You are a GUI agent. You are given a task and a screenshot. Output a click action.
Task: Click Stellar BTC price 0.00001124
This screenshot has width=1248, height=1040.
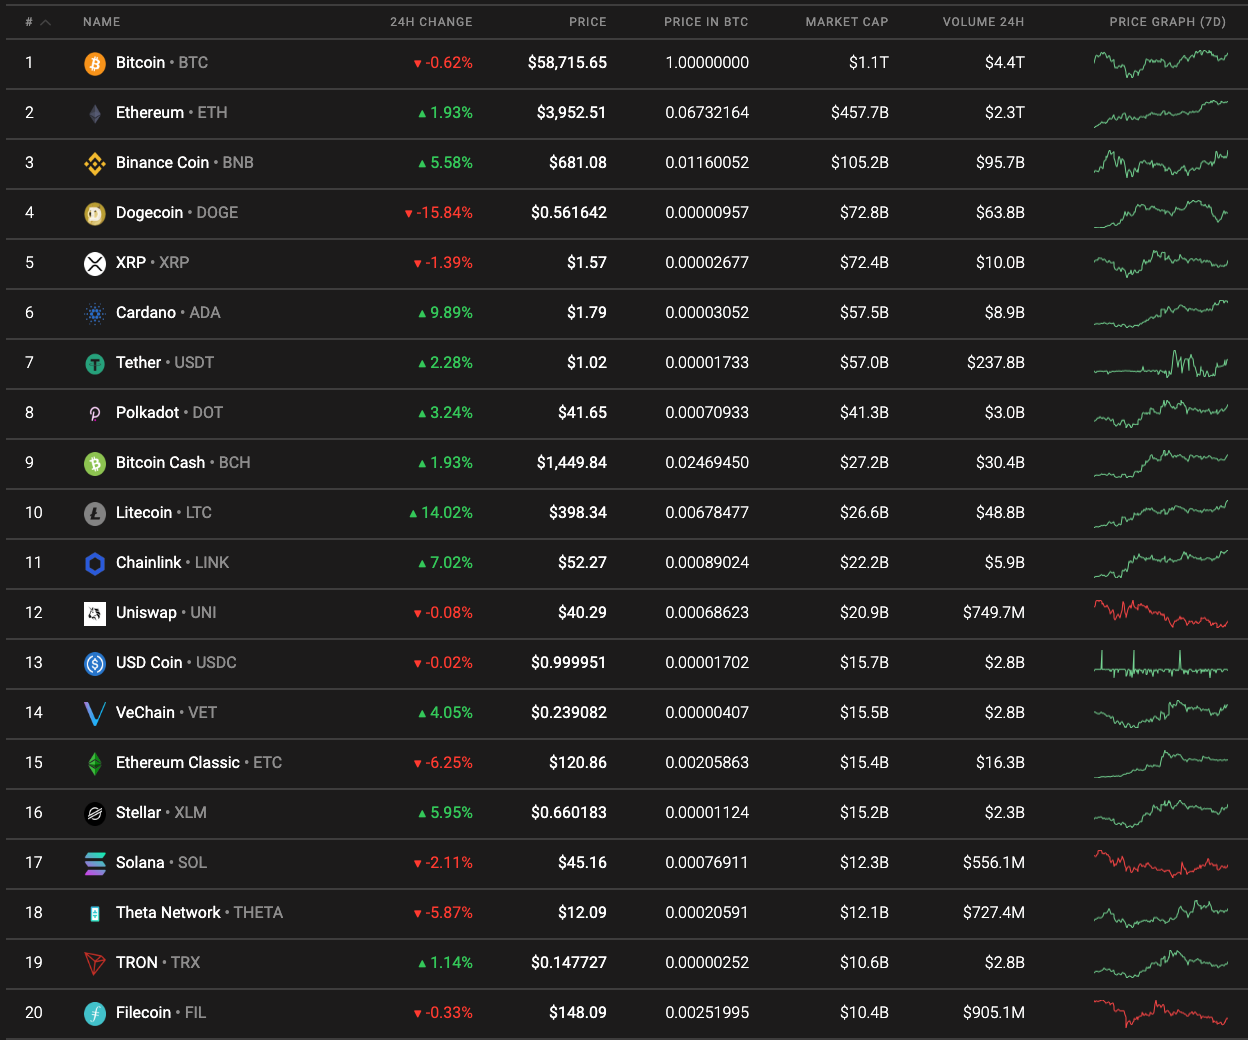click(x=707, y=813)
